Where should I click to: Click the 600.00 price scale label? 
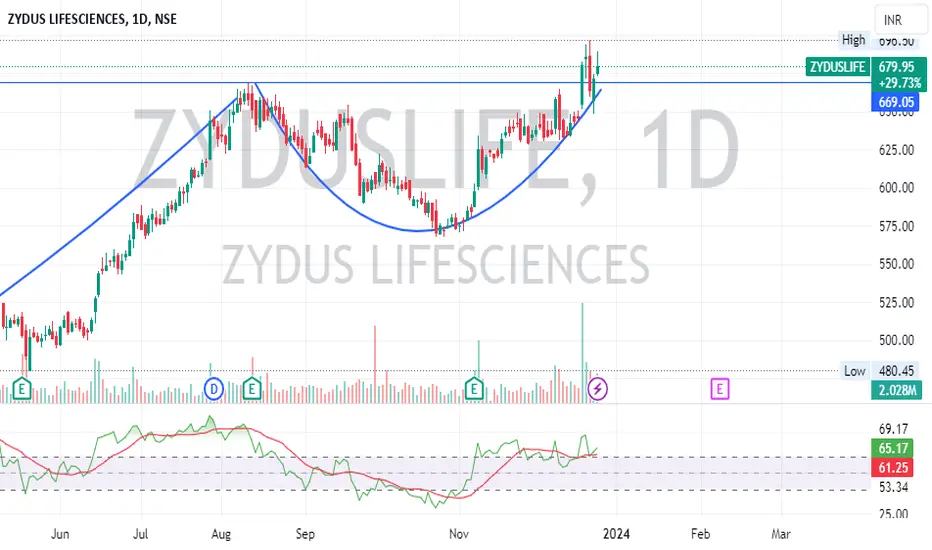[896, 188]
